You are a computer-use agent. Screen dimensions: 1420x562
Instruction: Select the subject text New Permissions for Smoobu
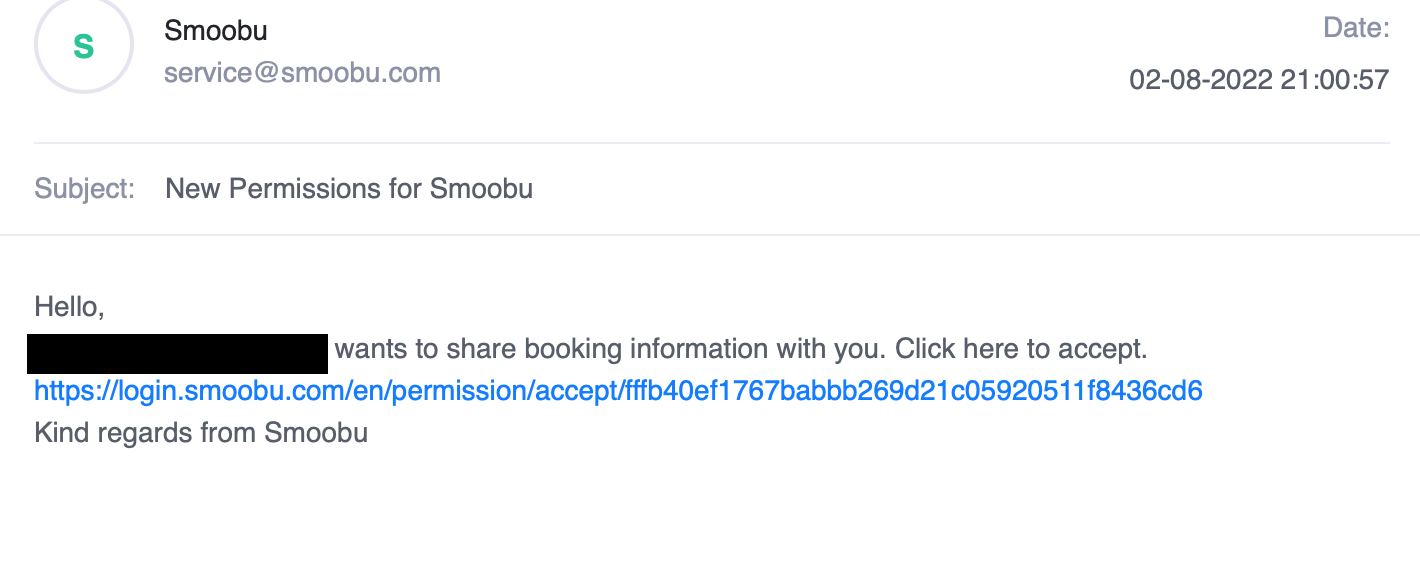point(349,189)
